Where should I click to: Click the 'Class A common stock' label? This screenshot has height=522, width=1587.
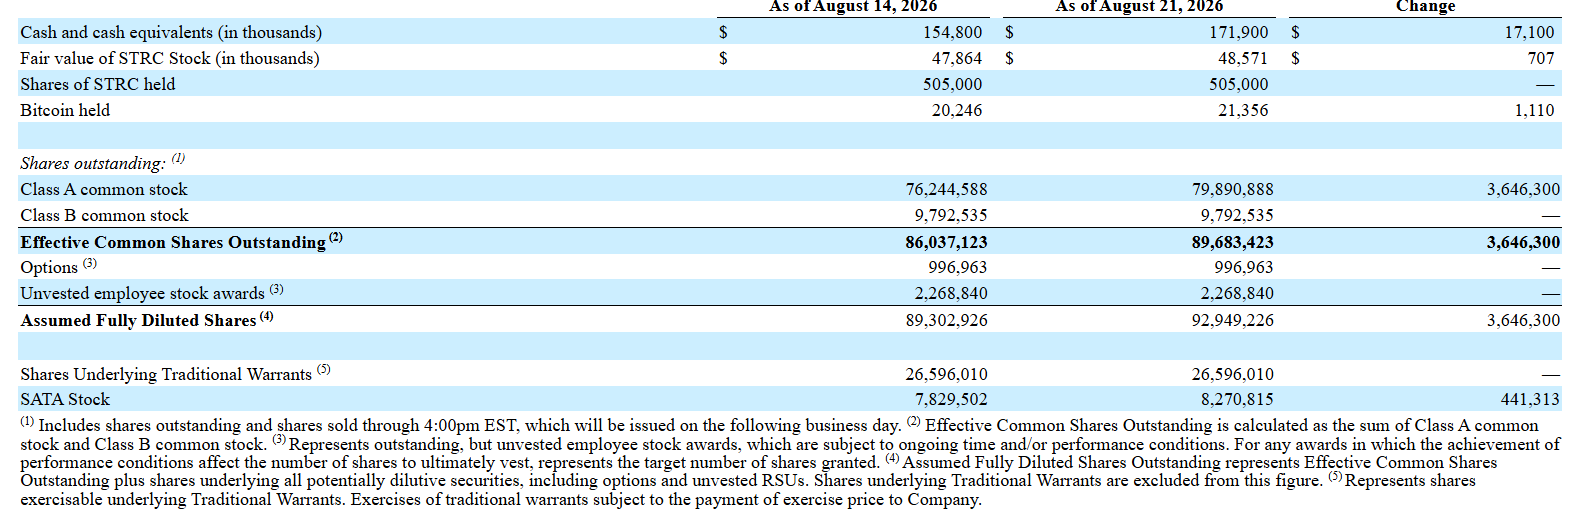(x=104, y=189)
